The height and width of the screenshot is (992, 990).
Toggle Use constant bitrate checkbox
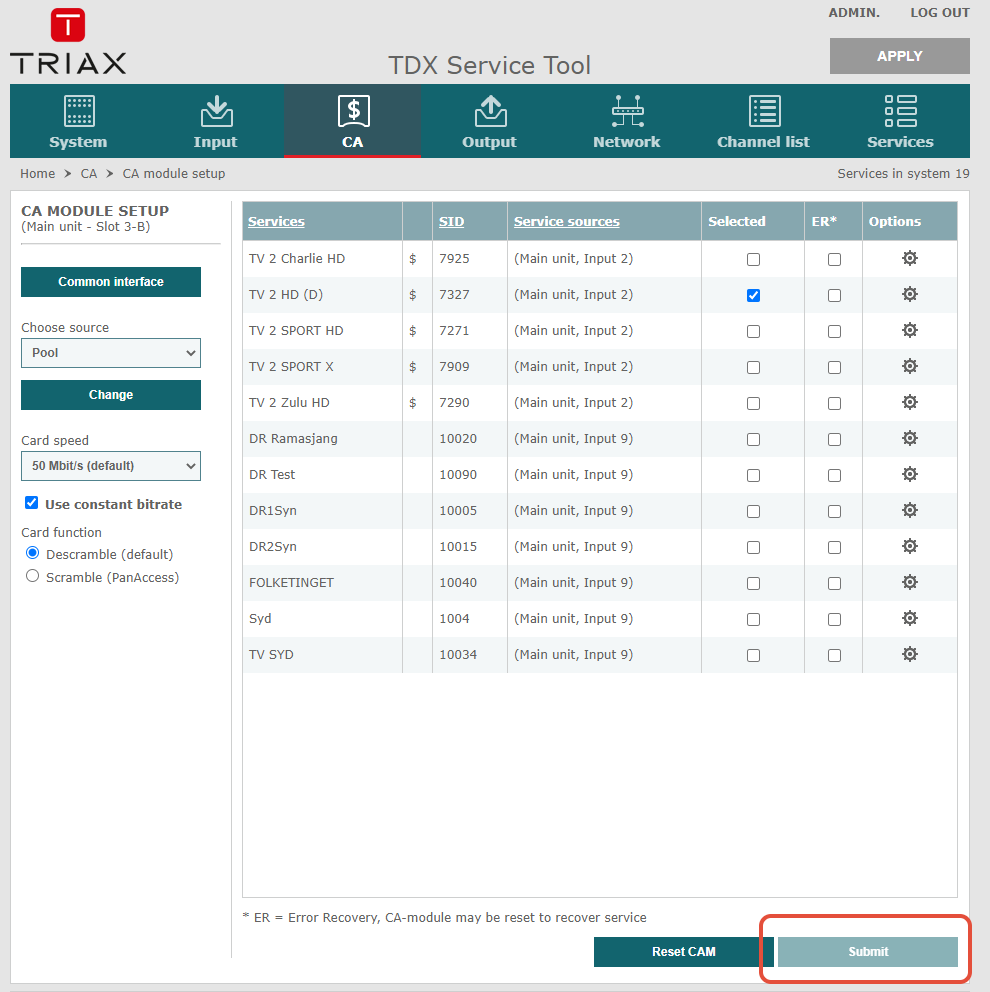pyautogui.click(x=31, y=503)
